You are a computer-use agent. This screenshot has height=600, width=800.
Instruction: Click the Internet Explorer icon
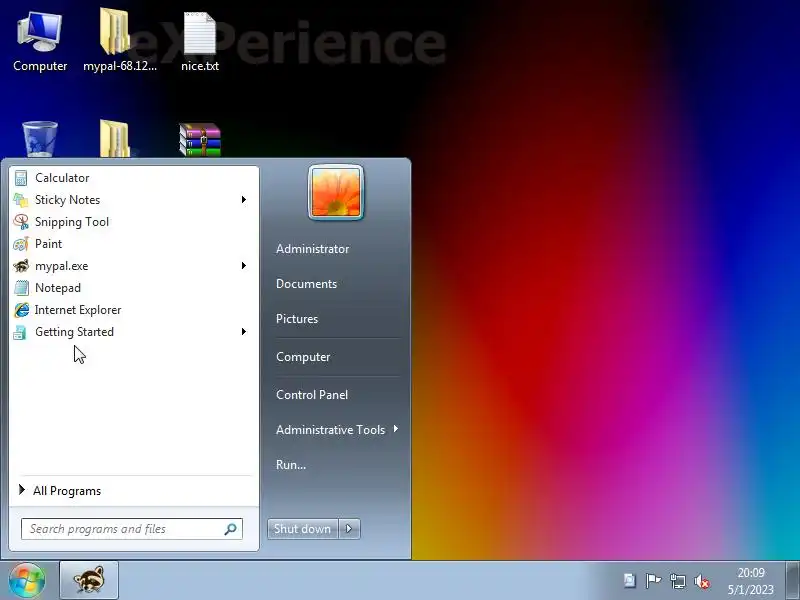point(21,310)
